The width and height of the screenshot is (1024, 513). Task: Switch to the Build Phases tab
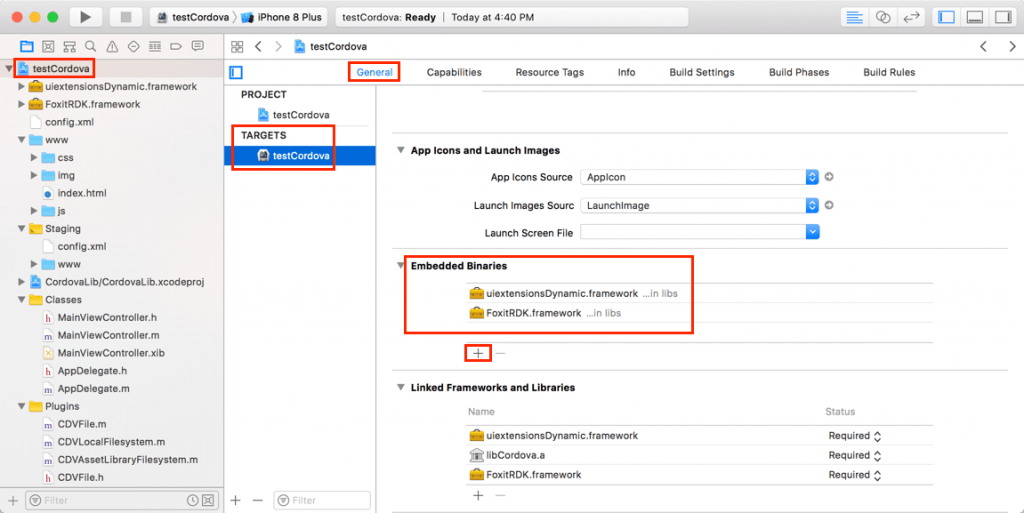799,72
